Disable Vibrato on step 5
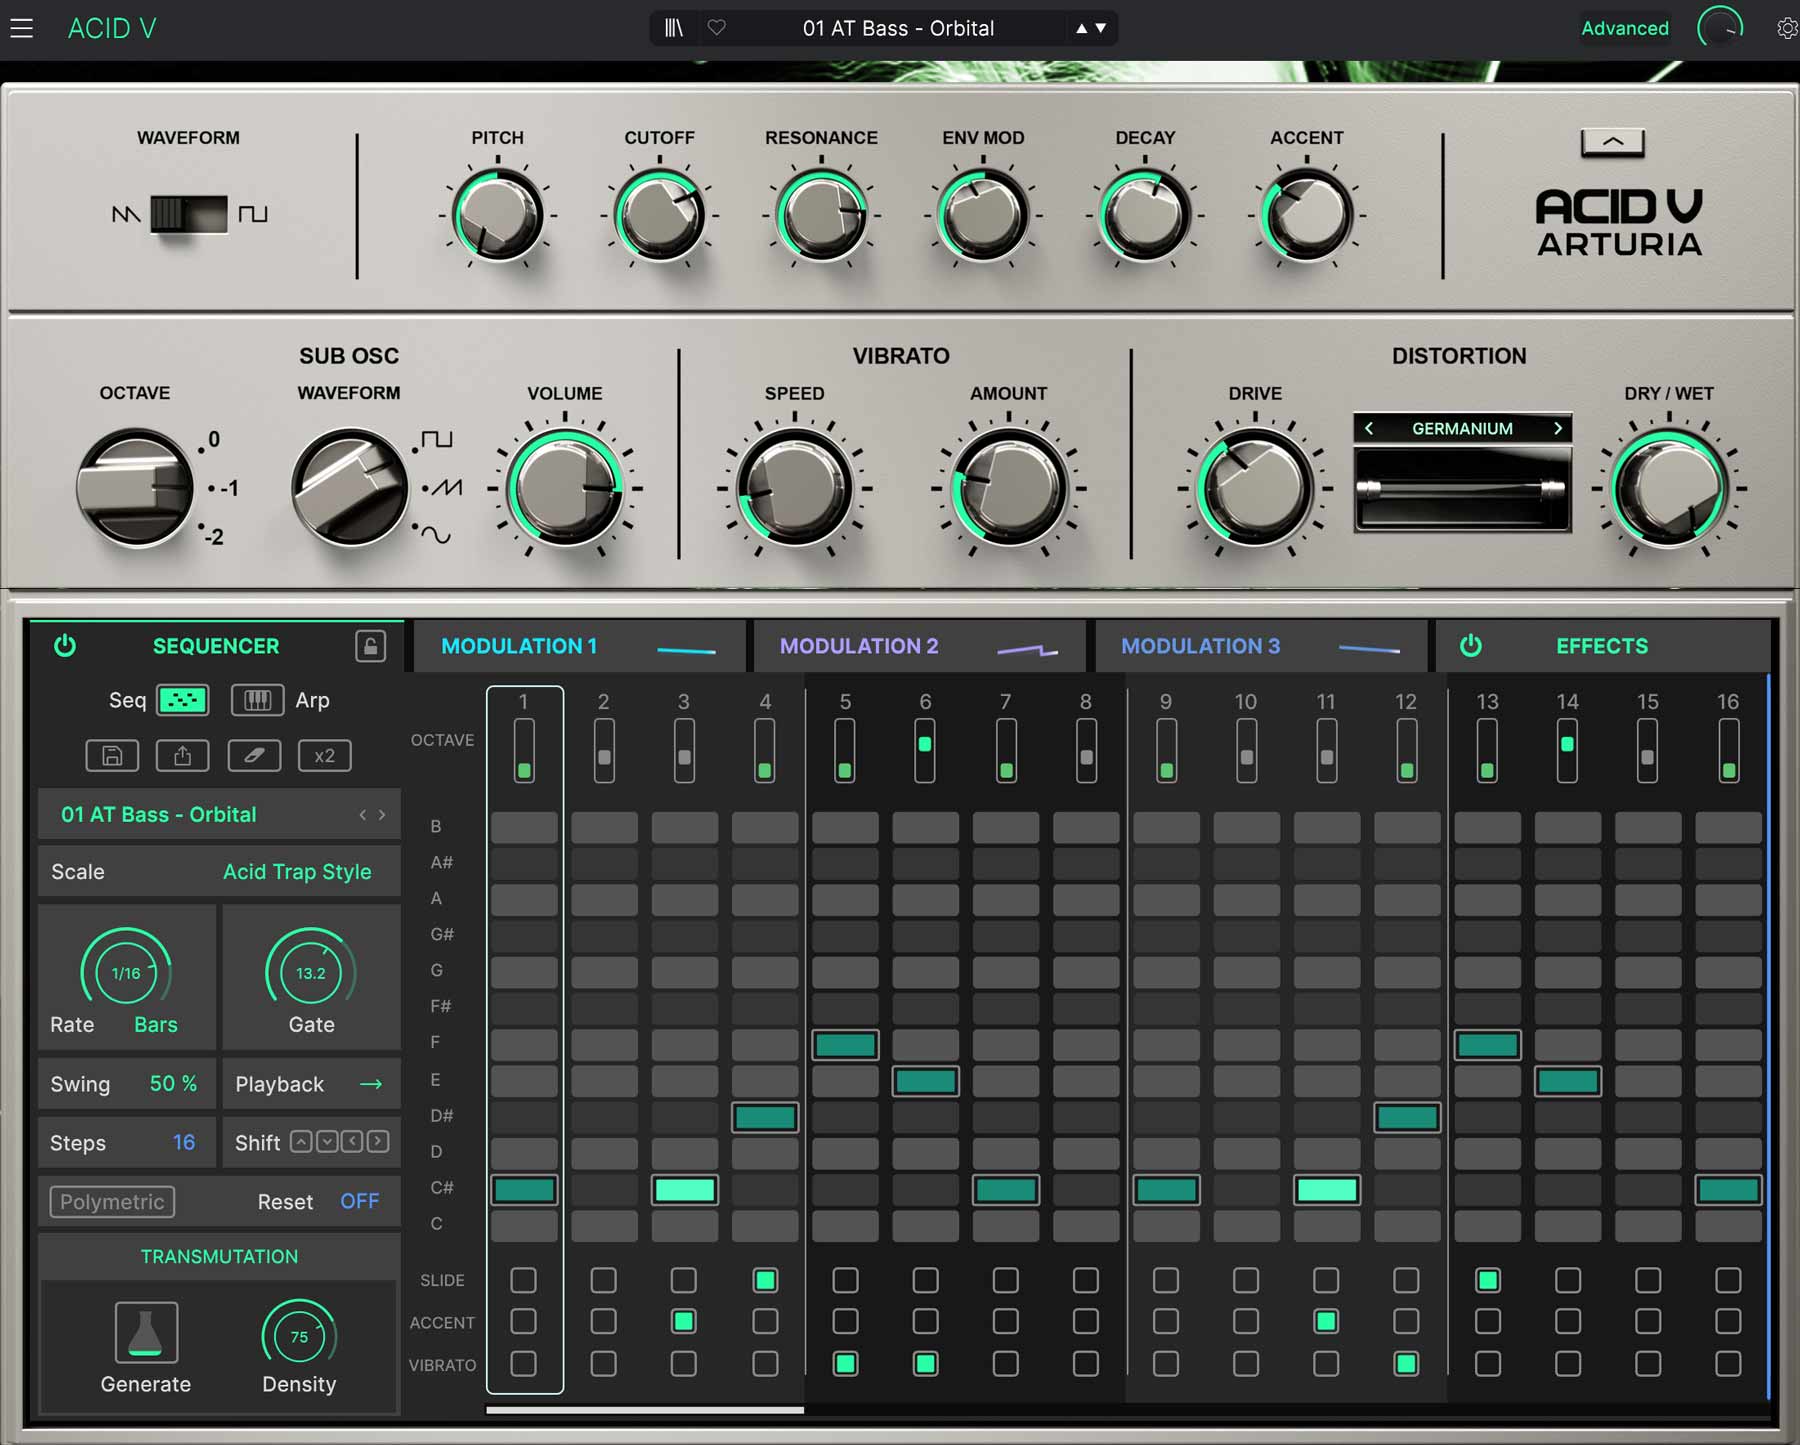This screenshot has height=1445, width=1800. [x=845, y=1363]
